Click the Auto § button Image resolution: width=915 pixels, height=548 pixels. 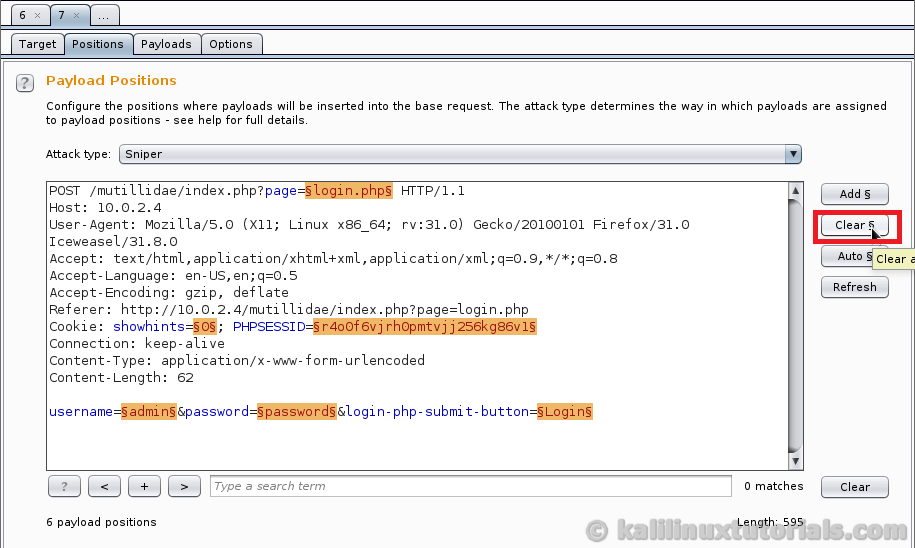(848, 256)
